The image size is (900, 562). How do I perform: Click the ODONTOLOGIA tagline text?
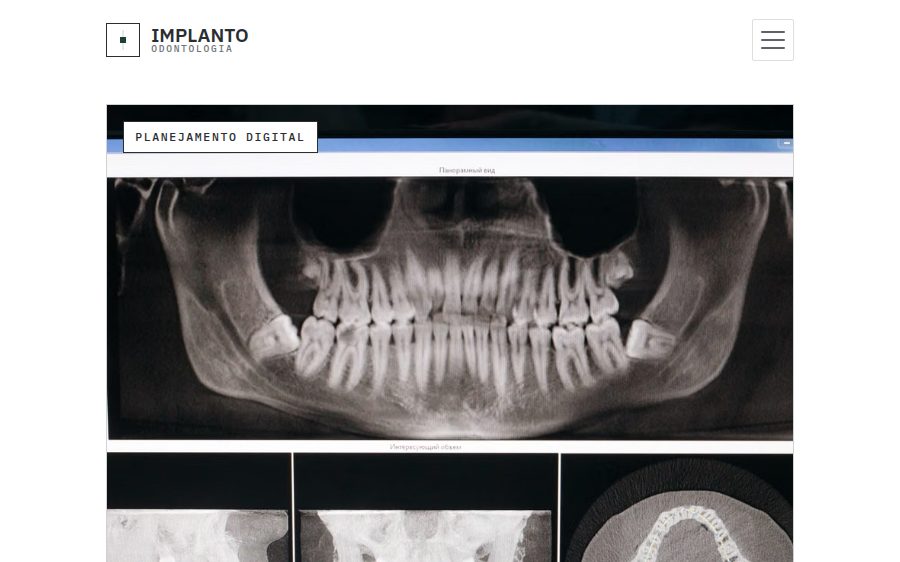(x=192, y=49)
